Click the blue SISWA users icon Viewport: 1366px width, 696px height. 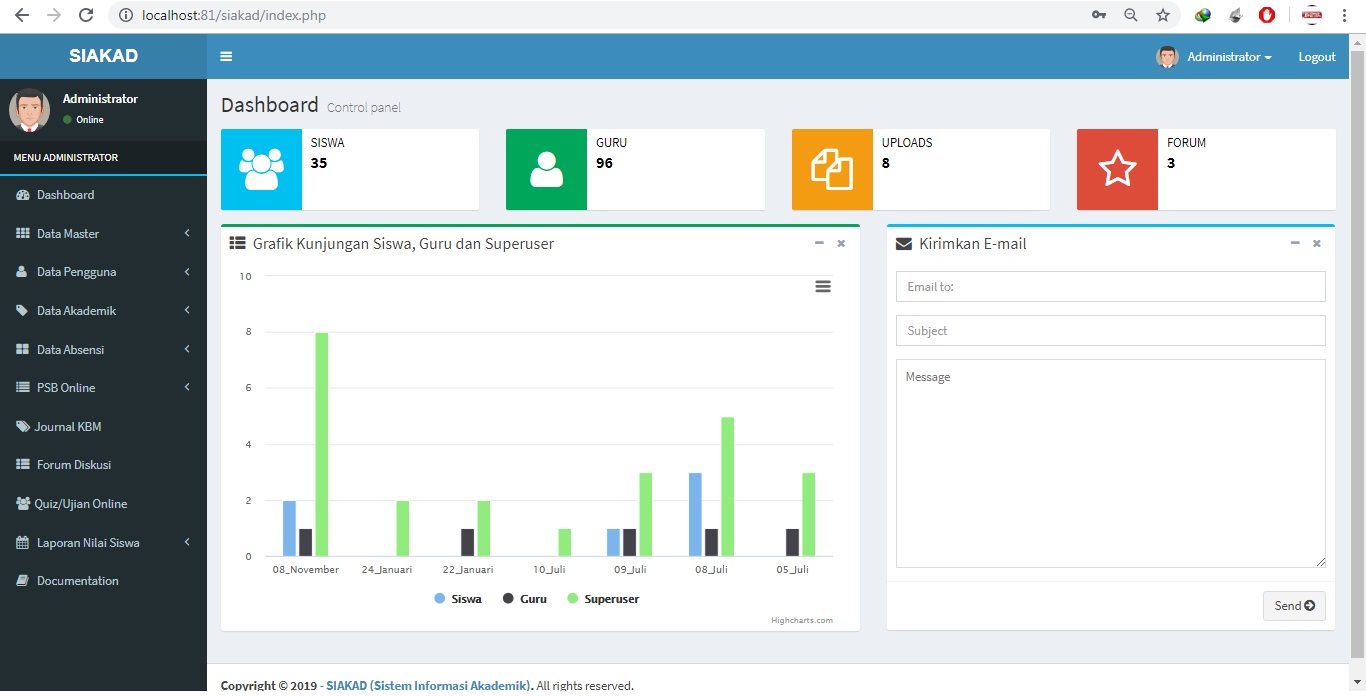click(261, 169)
